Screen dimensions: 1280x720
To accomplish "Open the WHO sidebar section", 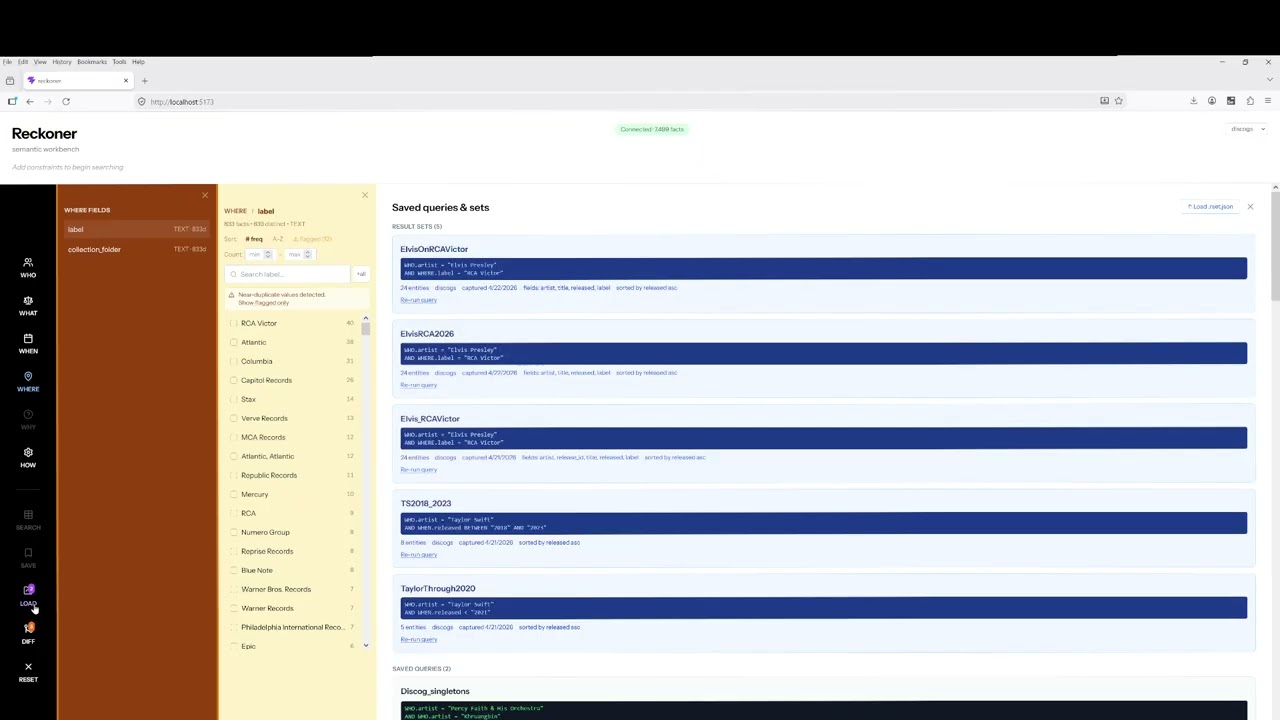I will [x=28, y=267].
